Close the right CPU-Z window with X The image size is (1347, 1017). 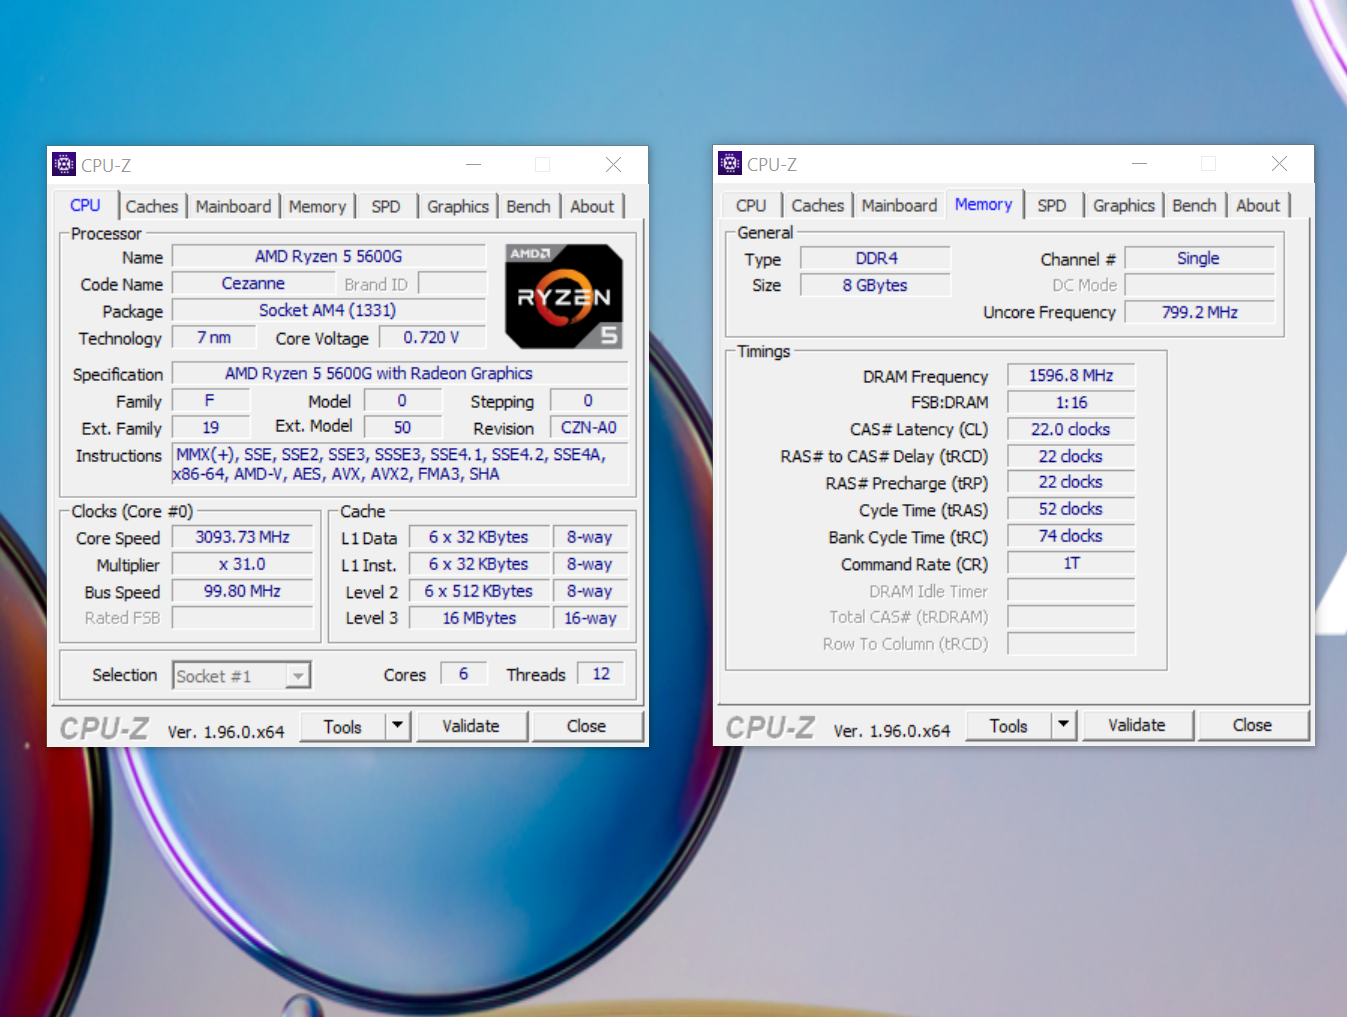click(1279, 164)
